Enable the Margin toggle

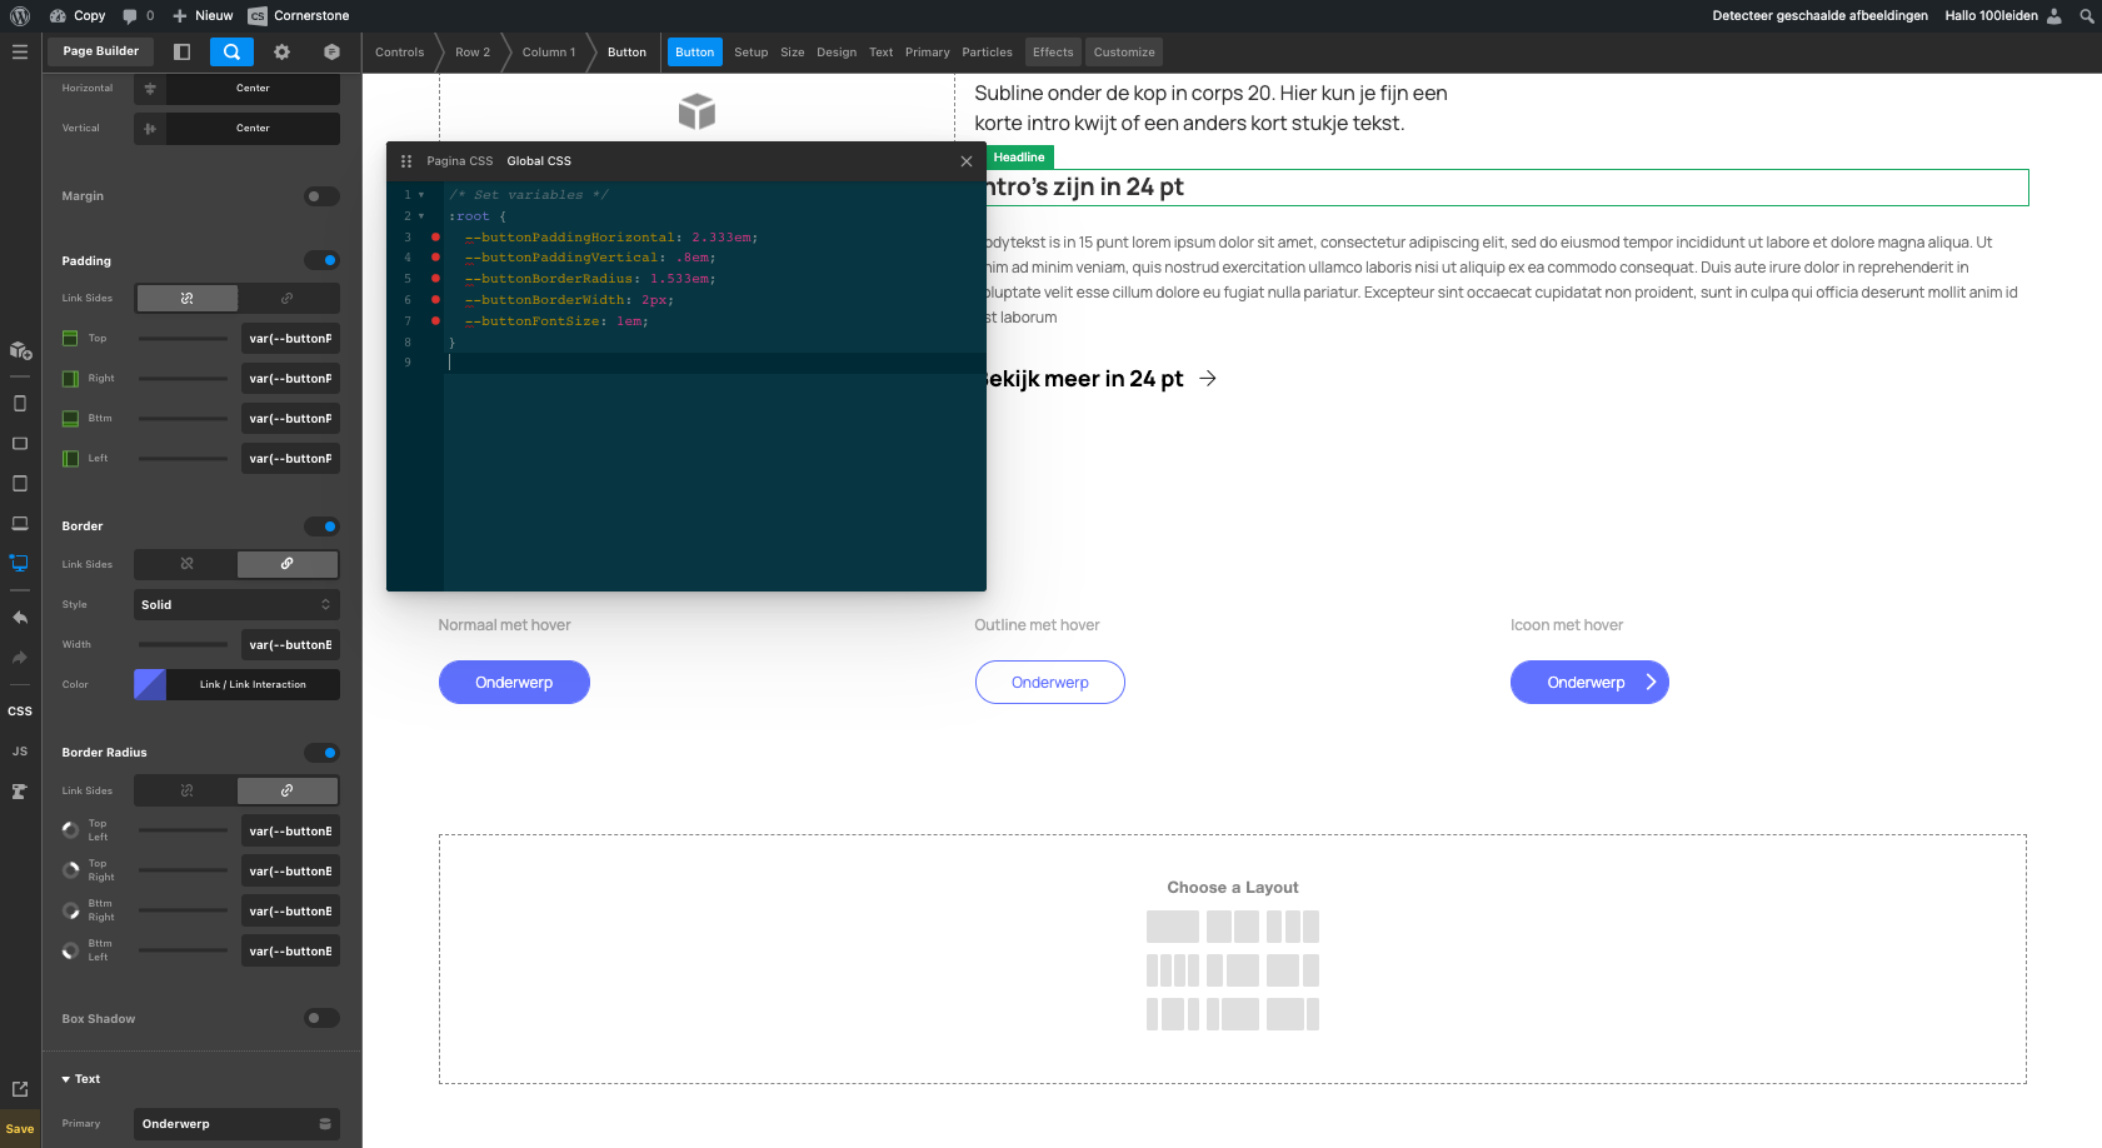(x=321, y=196)
